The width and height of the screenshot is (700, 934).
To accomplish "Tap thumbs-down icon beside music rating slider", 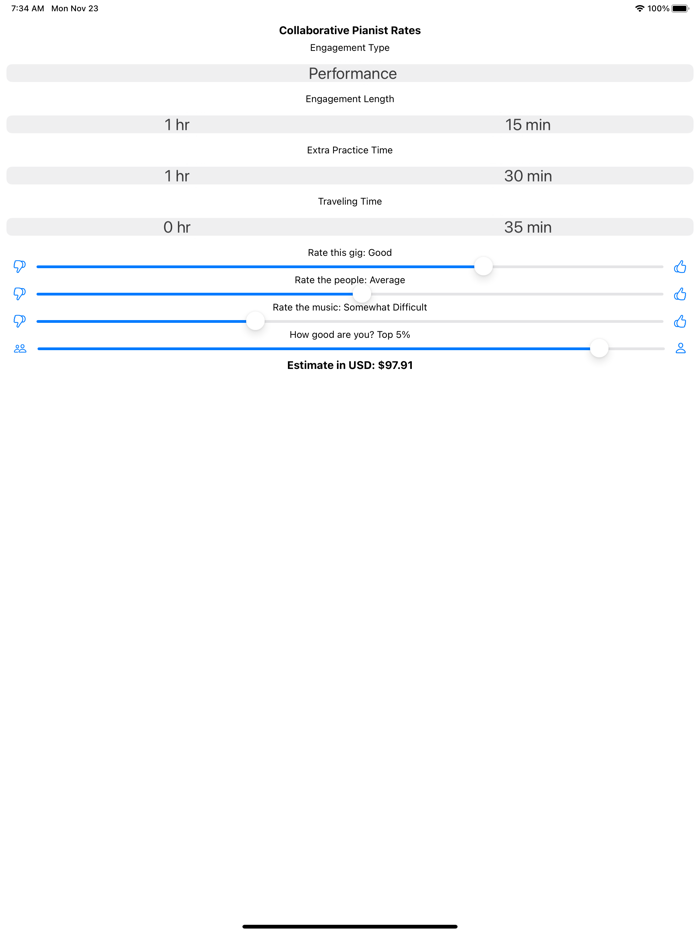I will pos(19,321).
